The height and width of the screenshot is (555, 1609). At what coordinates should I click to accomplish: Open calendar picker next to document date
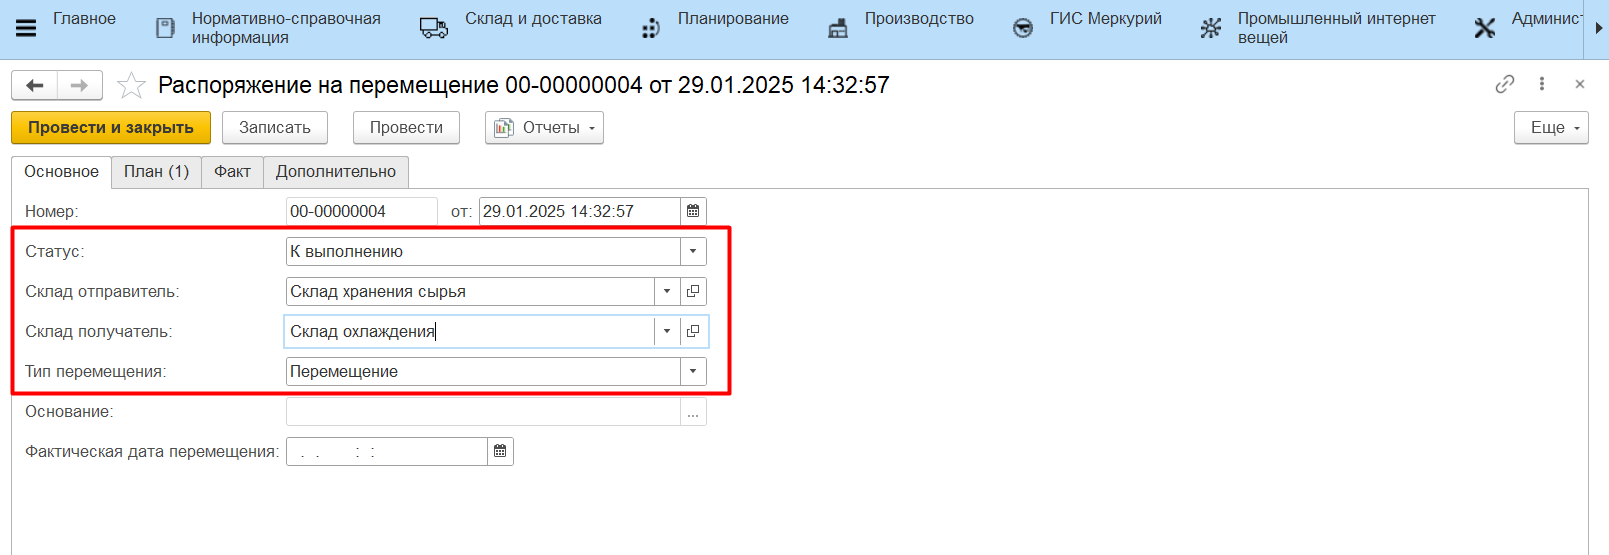693,212
